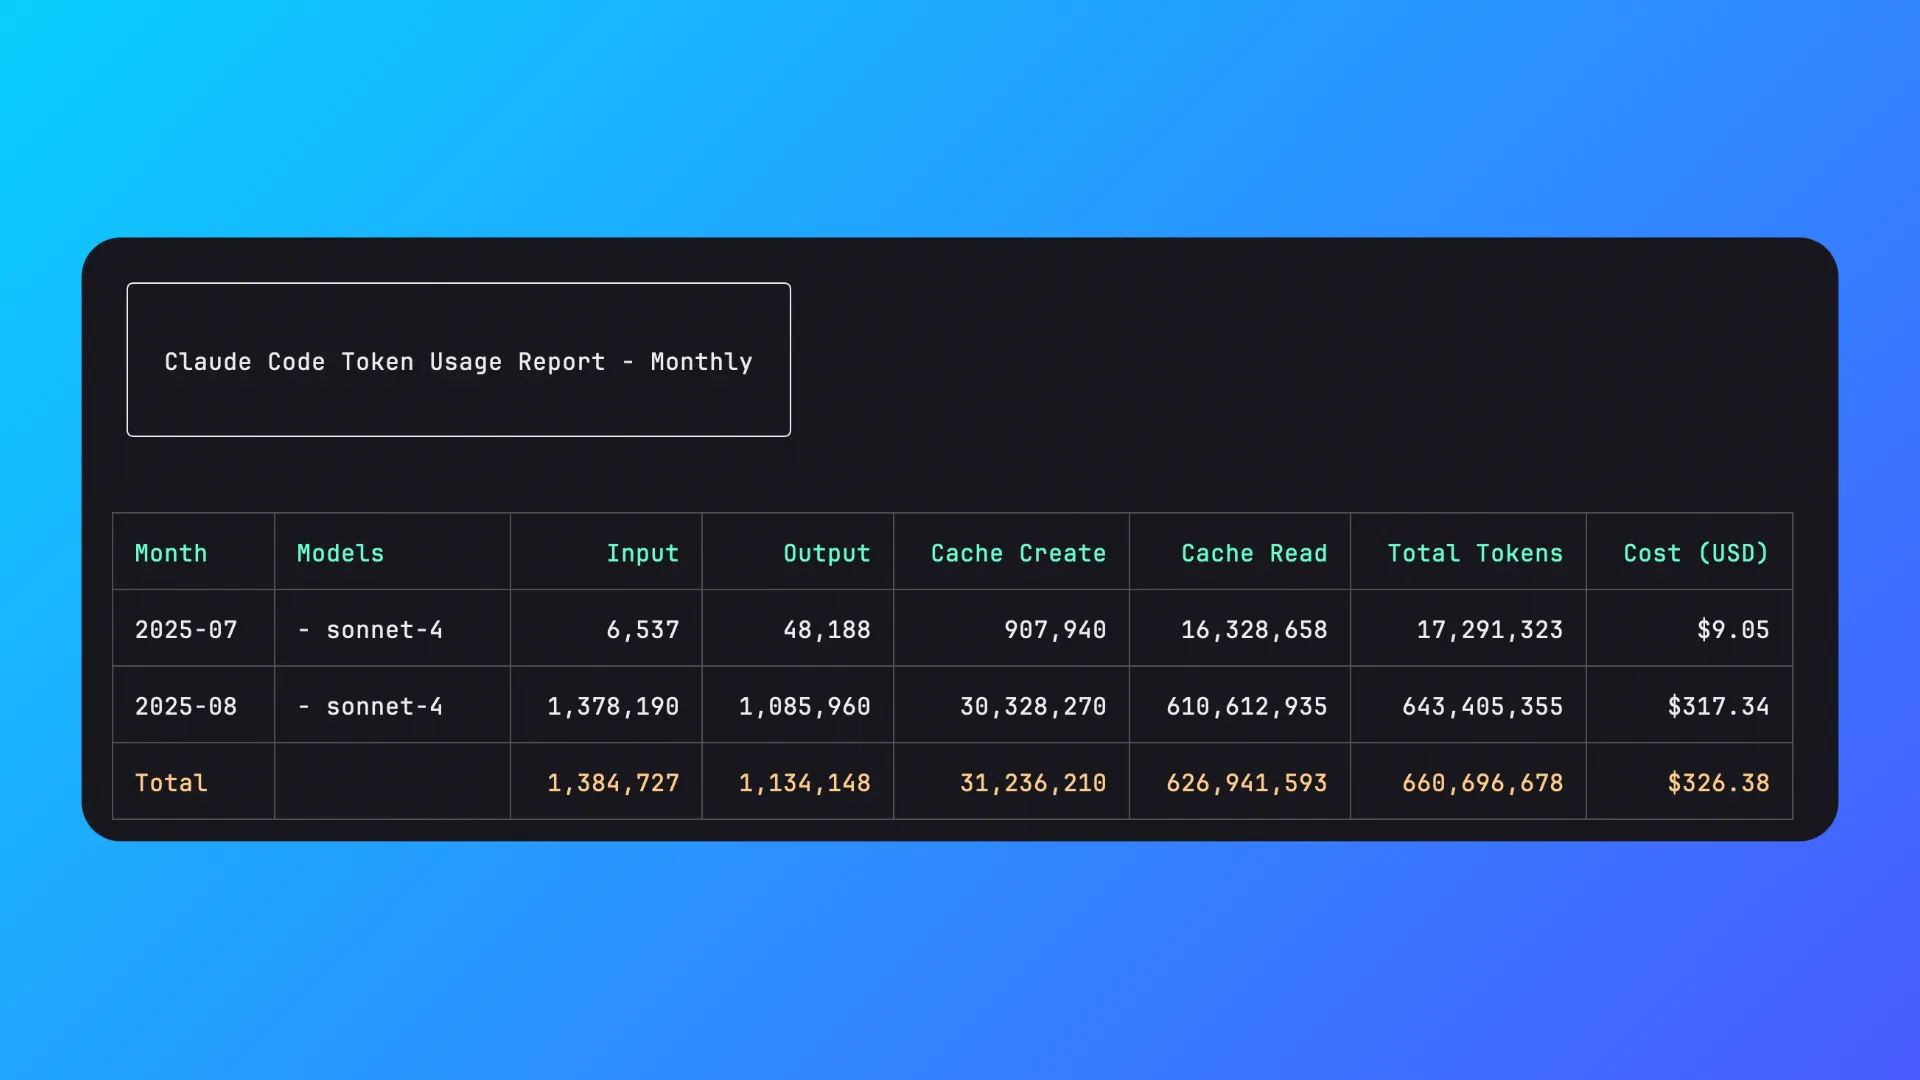Click the 2025-08 month cell
The height and width of the screenshot is (1080, 1920).
coord(186,707)
